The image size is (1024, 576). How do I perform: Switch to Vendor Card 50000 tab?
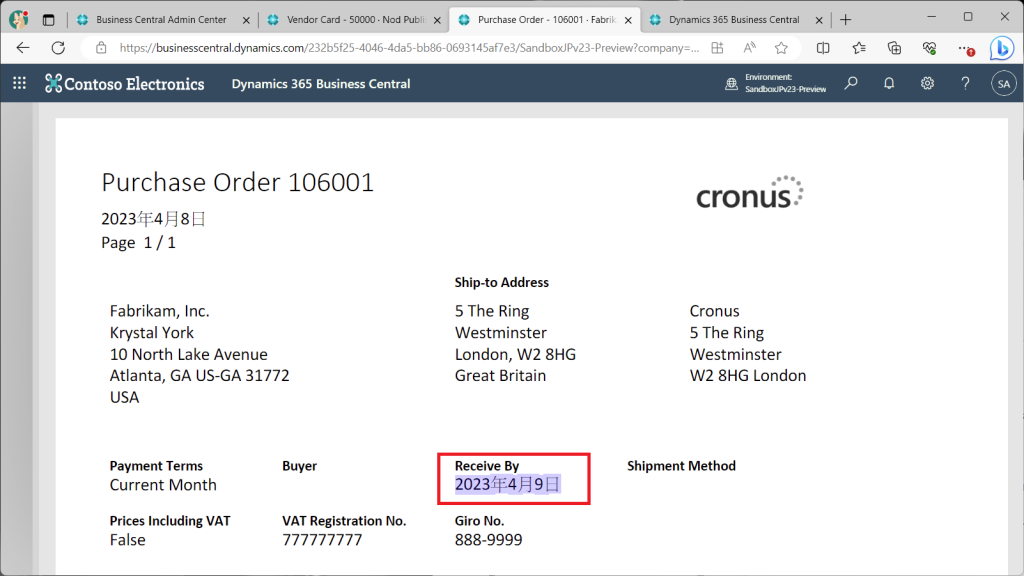click(x=356, y=20)
